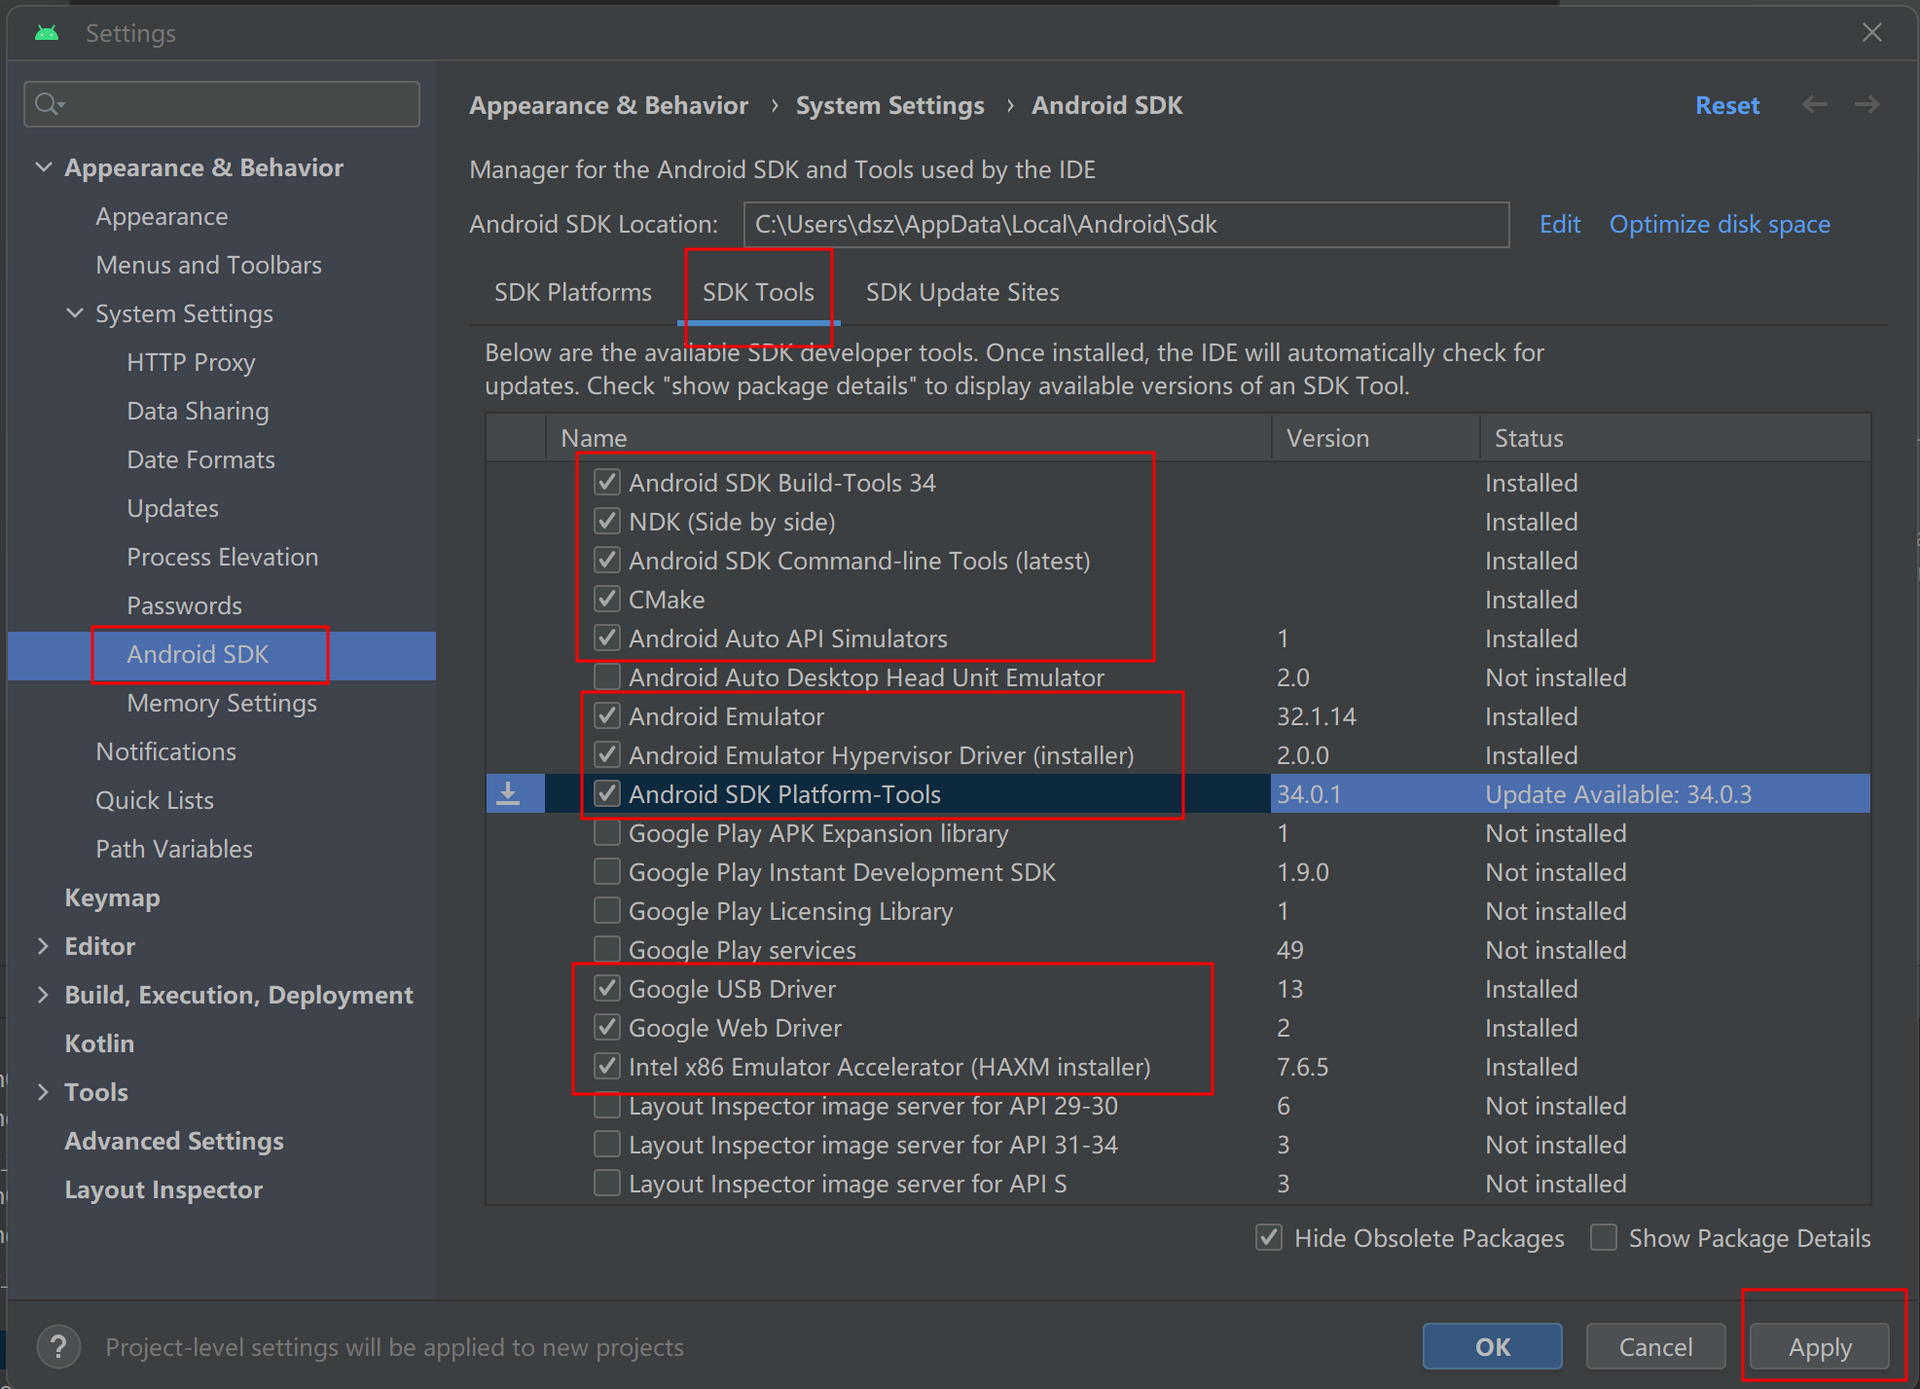The image size is (1920, 1389).
Task: Select HTTP Proxy settings
Action: coord(191,362)
